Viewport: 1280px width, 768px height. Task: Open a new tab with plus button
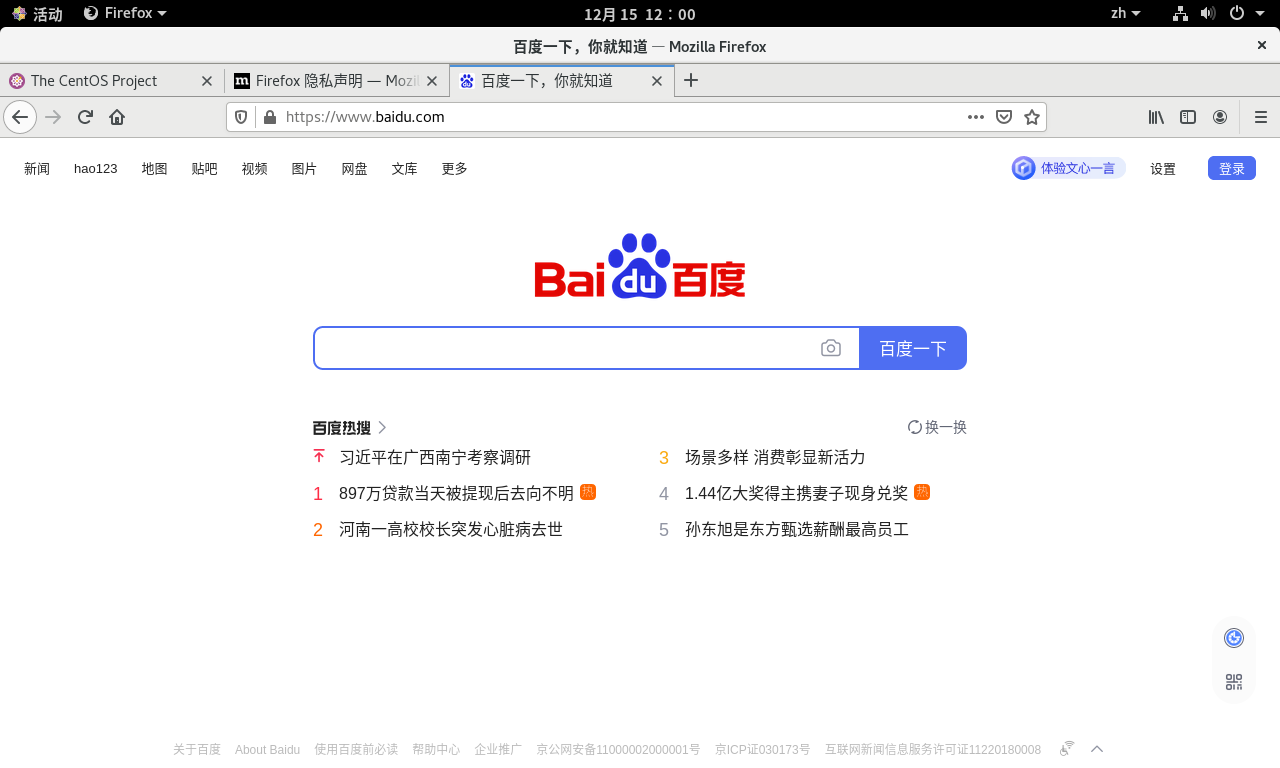(x=691, y=81)
